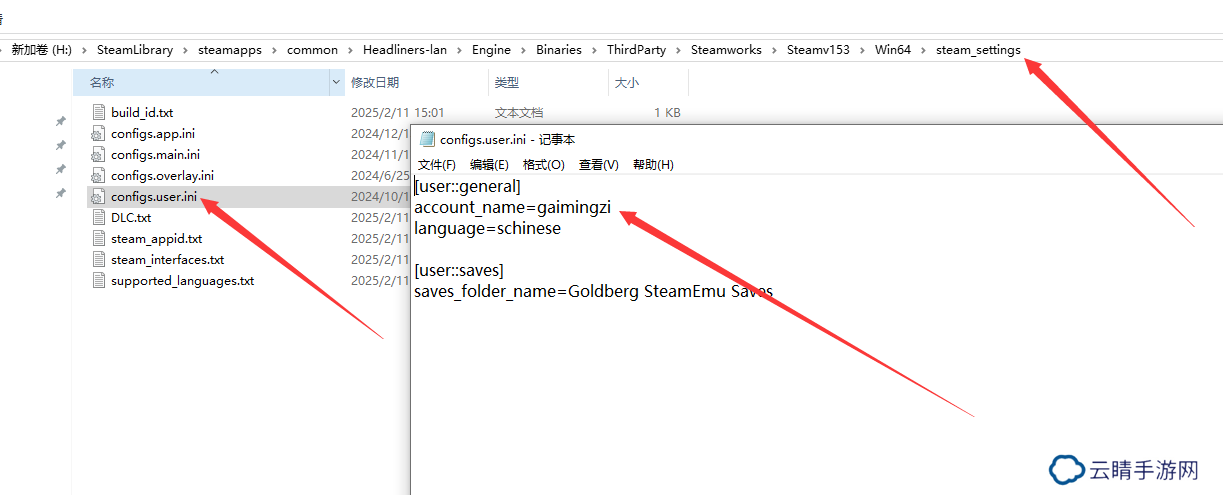Open the 格式(O) menu in Notepad
Image resolution: width=1223 pixels, height=495 pixels.
pos(544,164)
